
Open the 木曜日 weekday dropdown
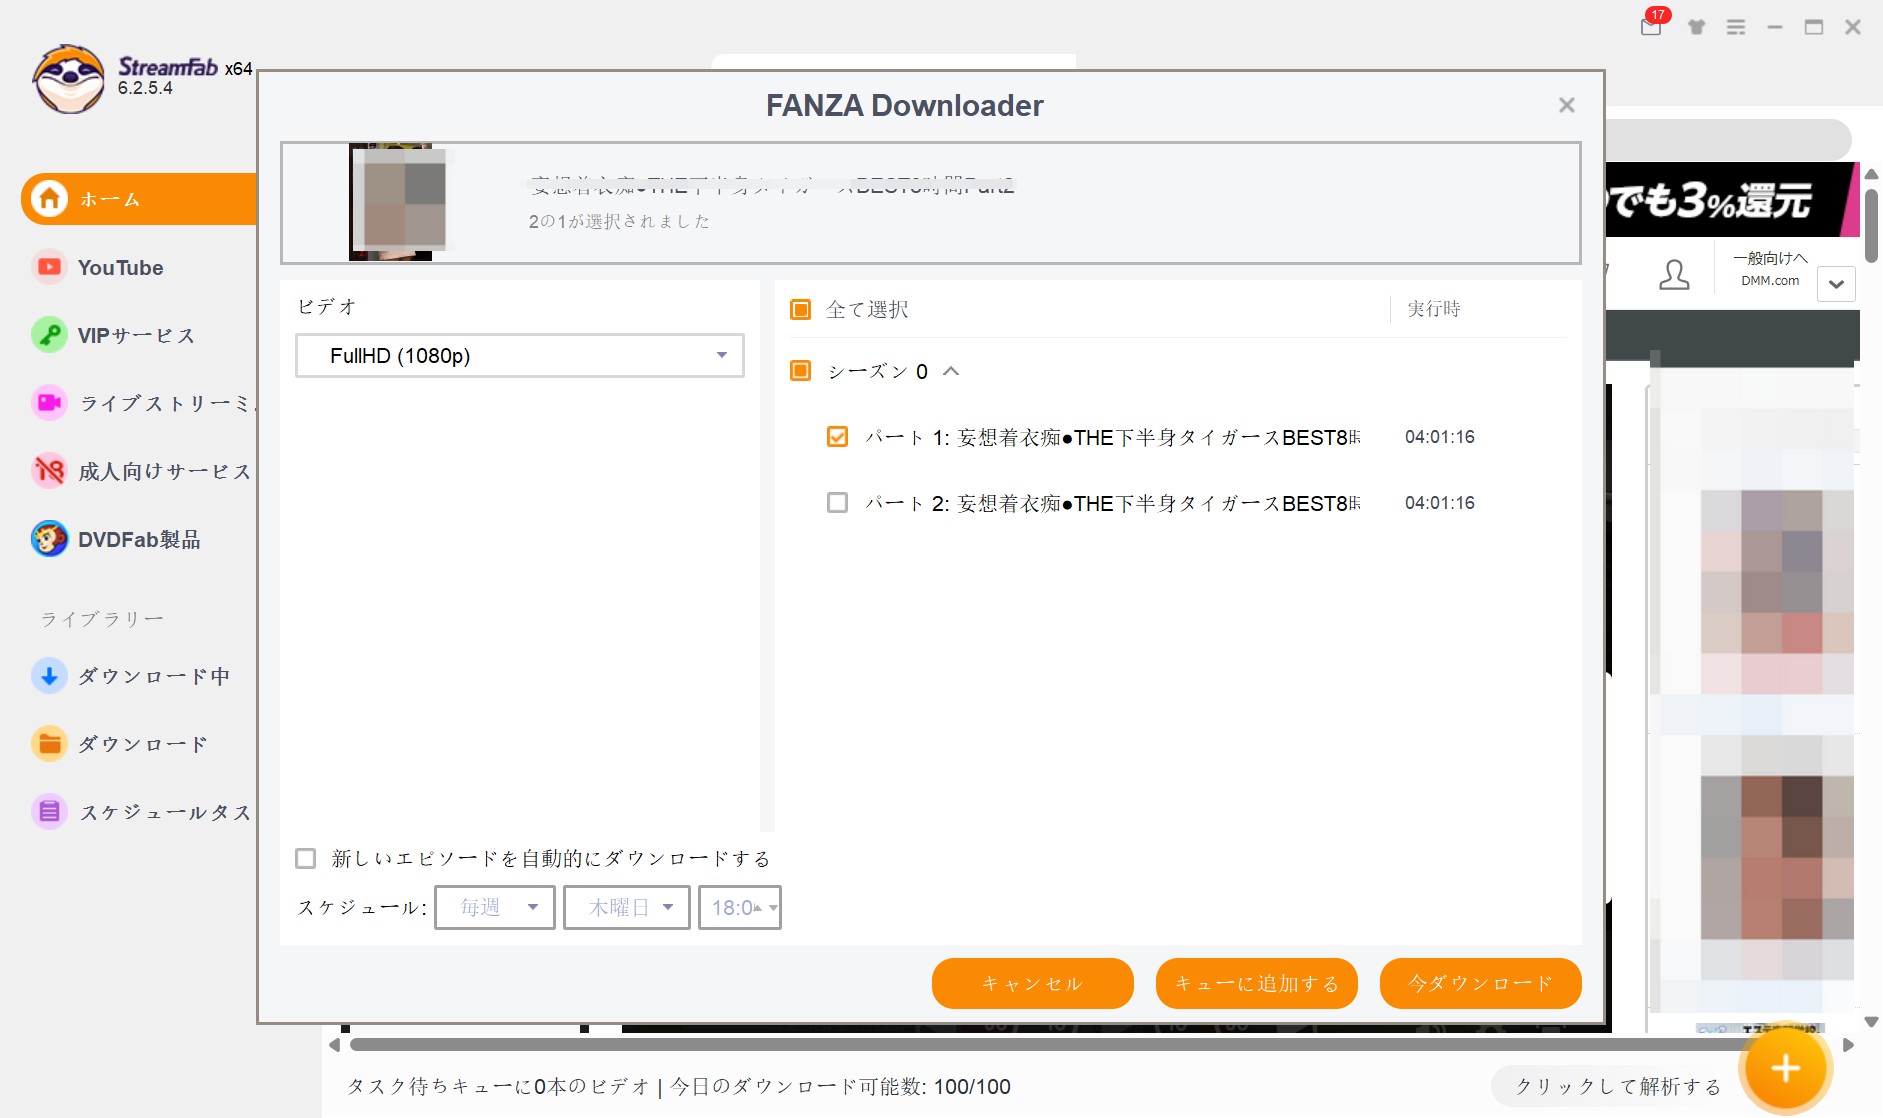pos(626,908)
